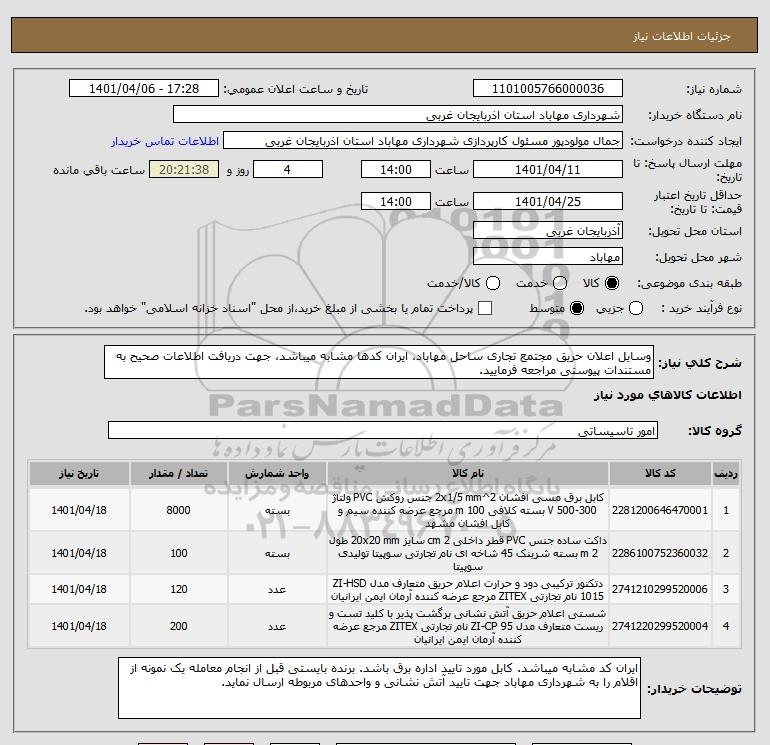
Task: Toggle the Islamic treasury payment checkbox
Action: coord(485,308)
